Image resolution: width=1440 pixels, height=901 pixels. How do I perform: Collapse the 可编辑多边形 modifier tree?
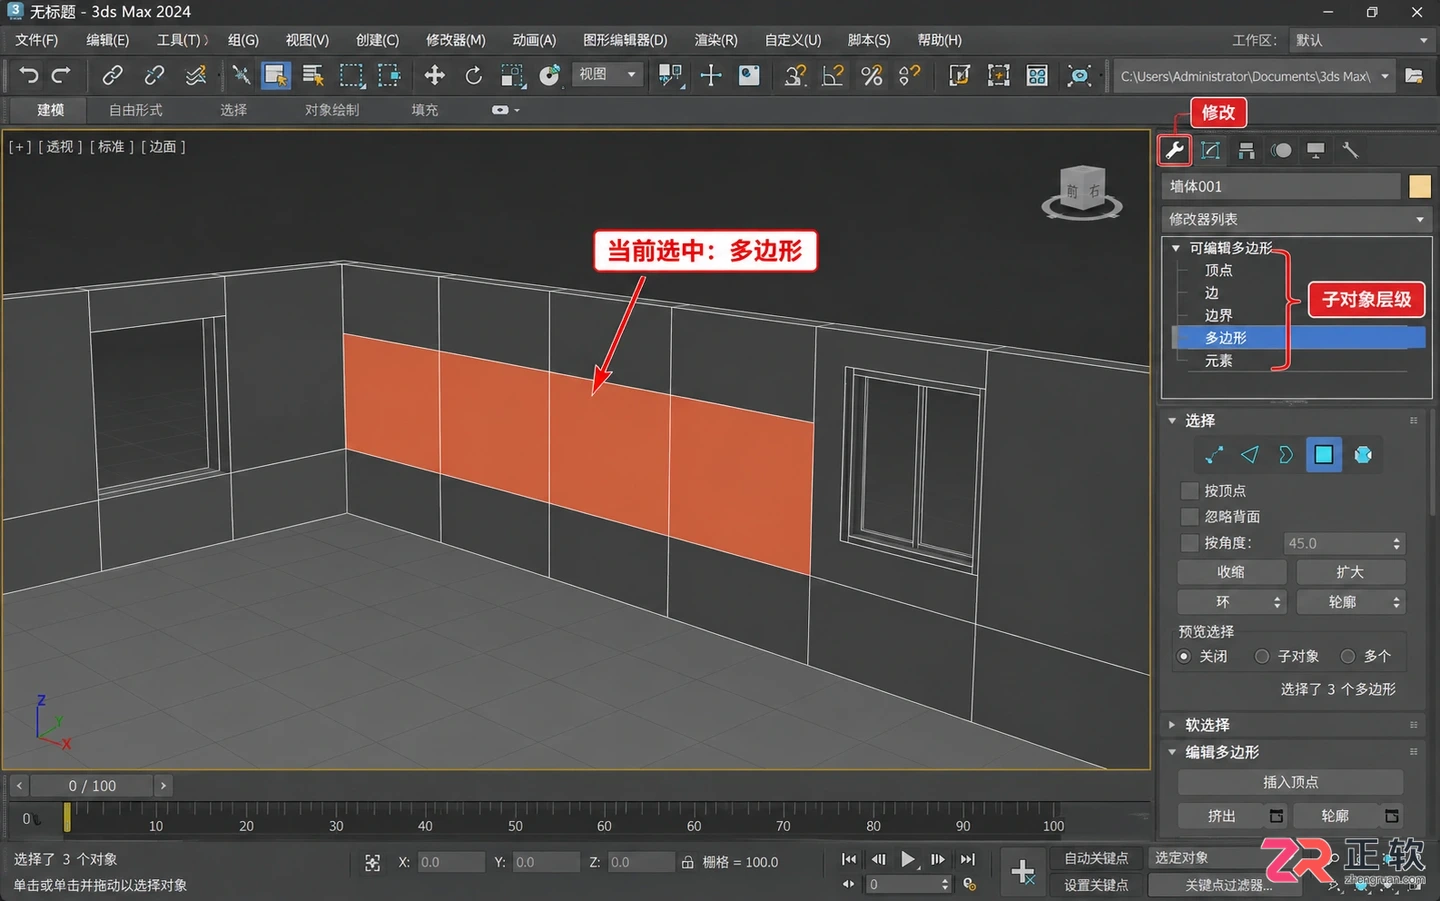1176,248
